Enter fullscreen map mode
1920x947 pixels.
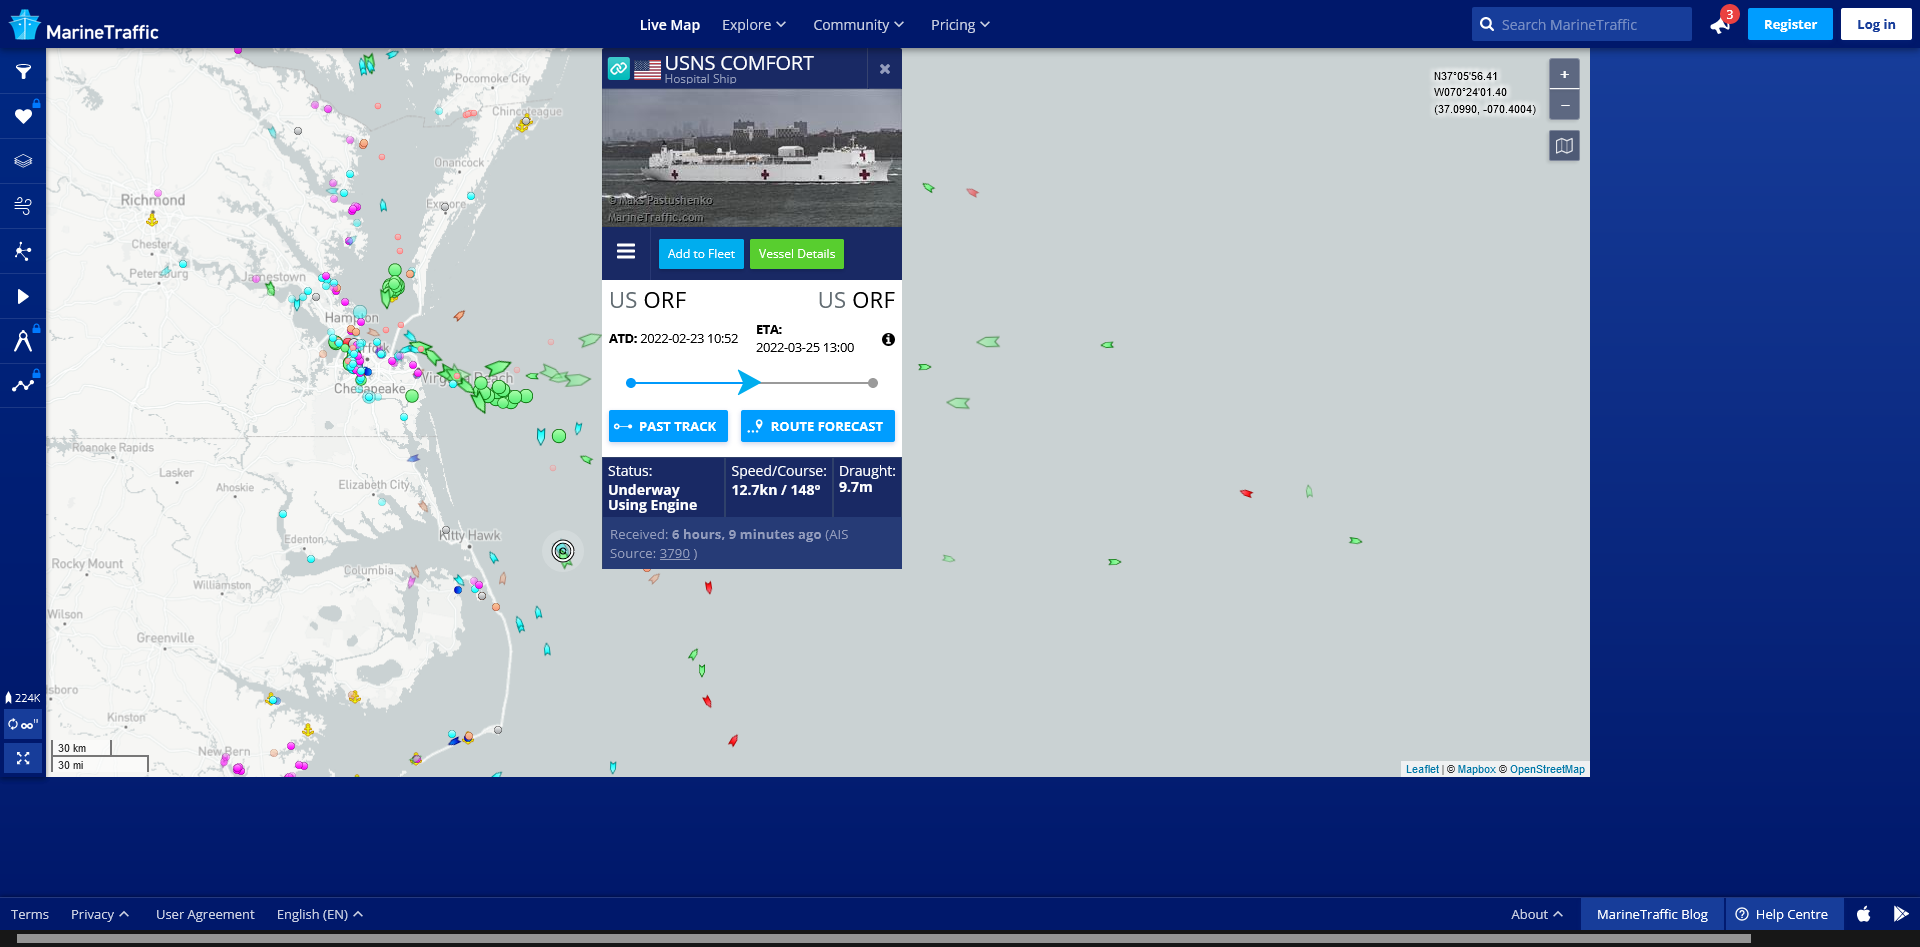(23, 759)
